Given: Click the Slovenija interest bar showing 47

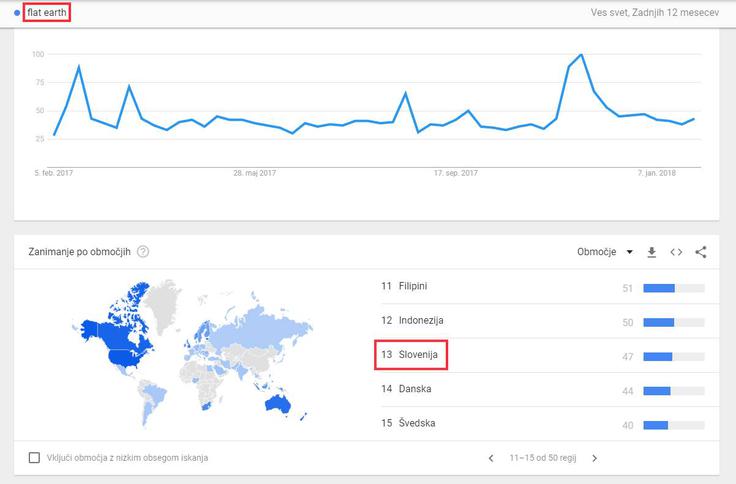Looking at the screenshot, I should click(x=674, y=357).
